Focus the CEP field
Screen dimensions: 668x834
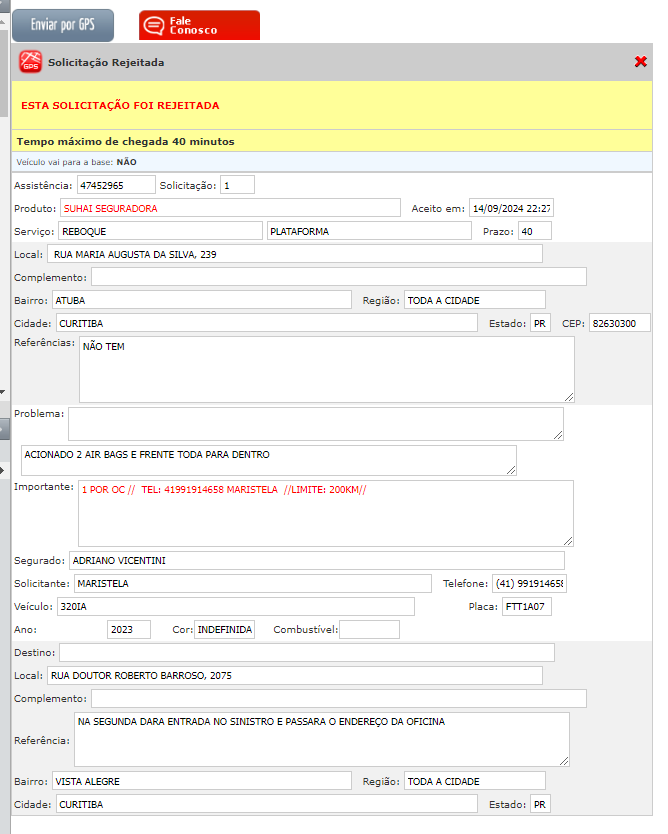click(x=619, y=323)
